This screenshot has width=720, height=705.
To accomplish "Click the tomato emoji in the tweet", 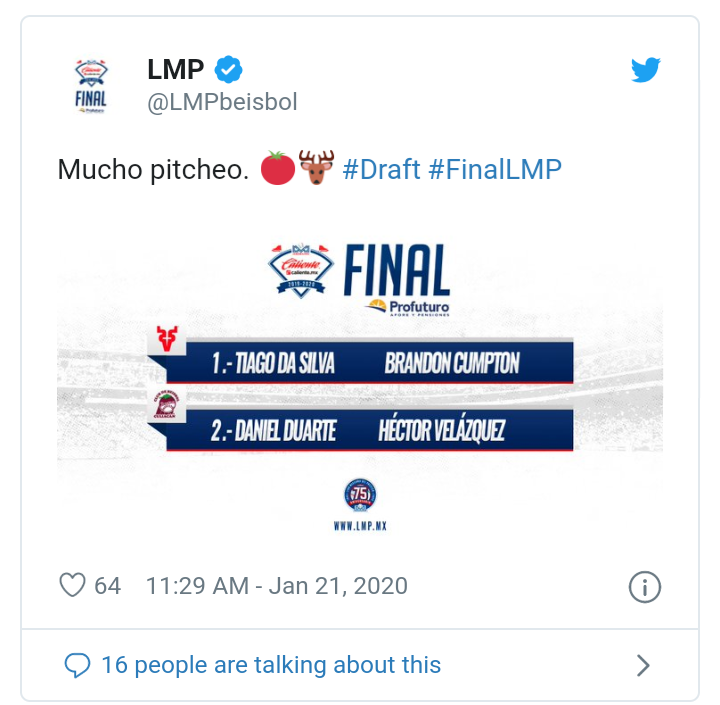I will 277,168.
